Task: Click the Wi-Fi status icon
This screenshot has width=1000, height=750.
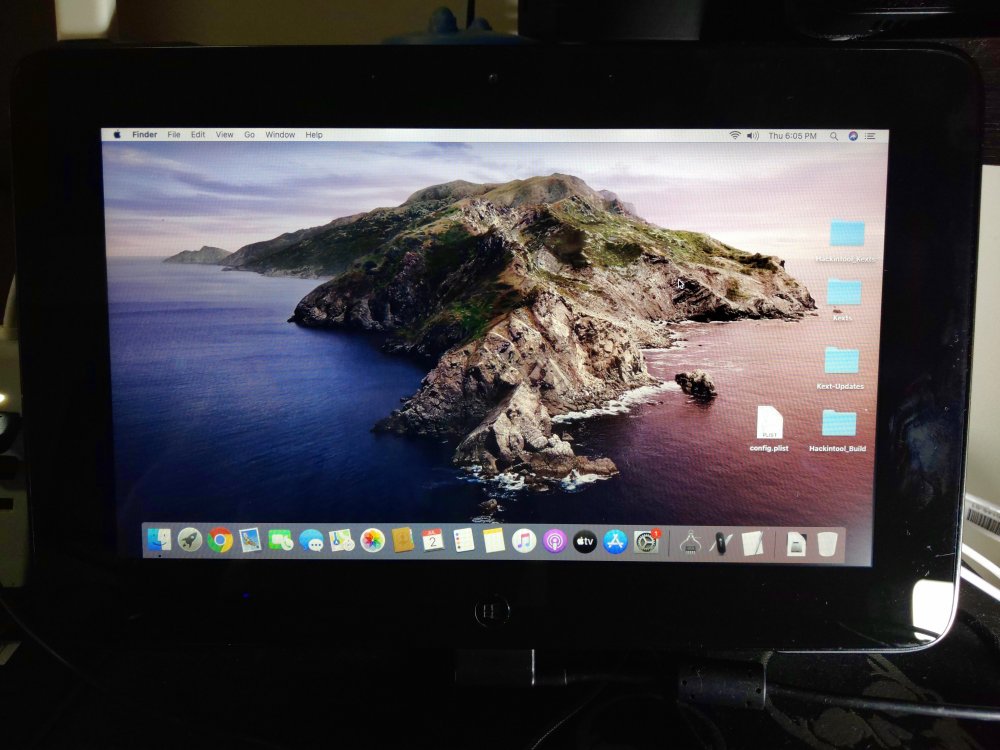Action: 735,135
